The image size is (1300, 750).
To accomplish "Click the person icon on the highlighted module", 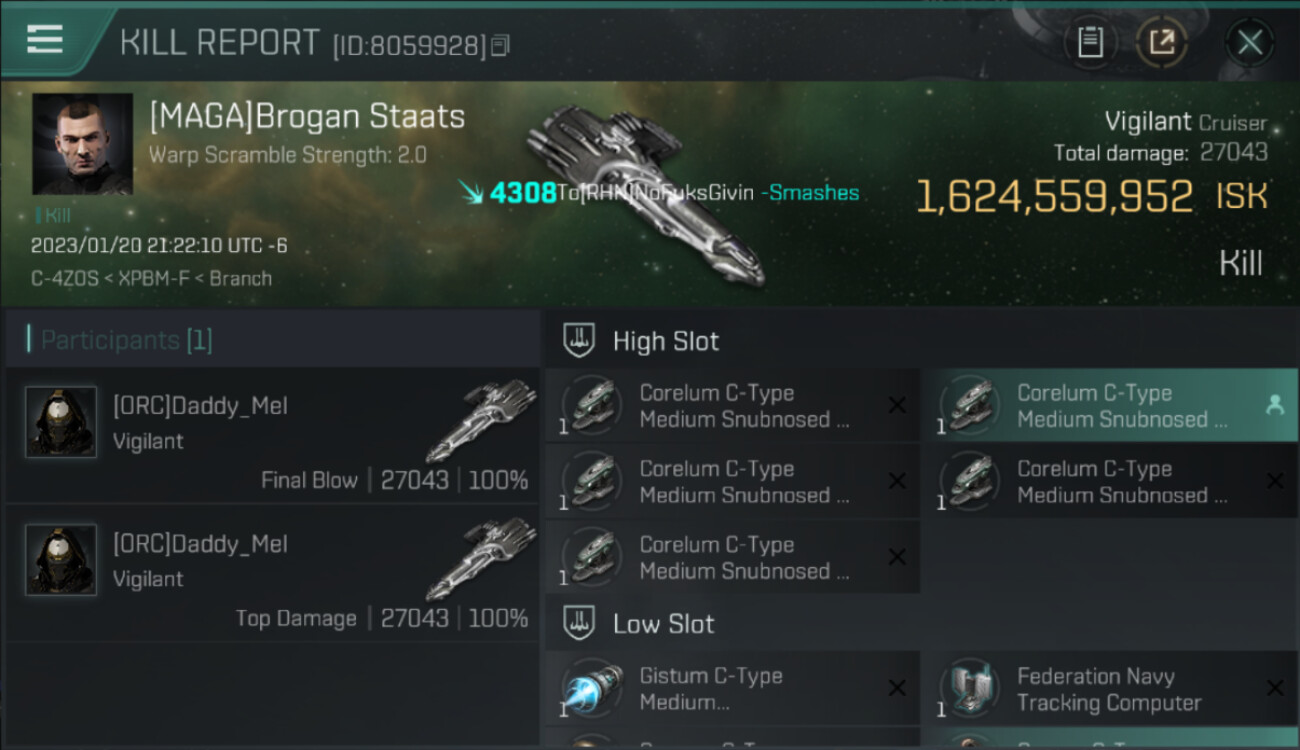I will (x=1274, y=405).
